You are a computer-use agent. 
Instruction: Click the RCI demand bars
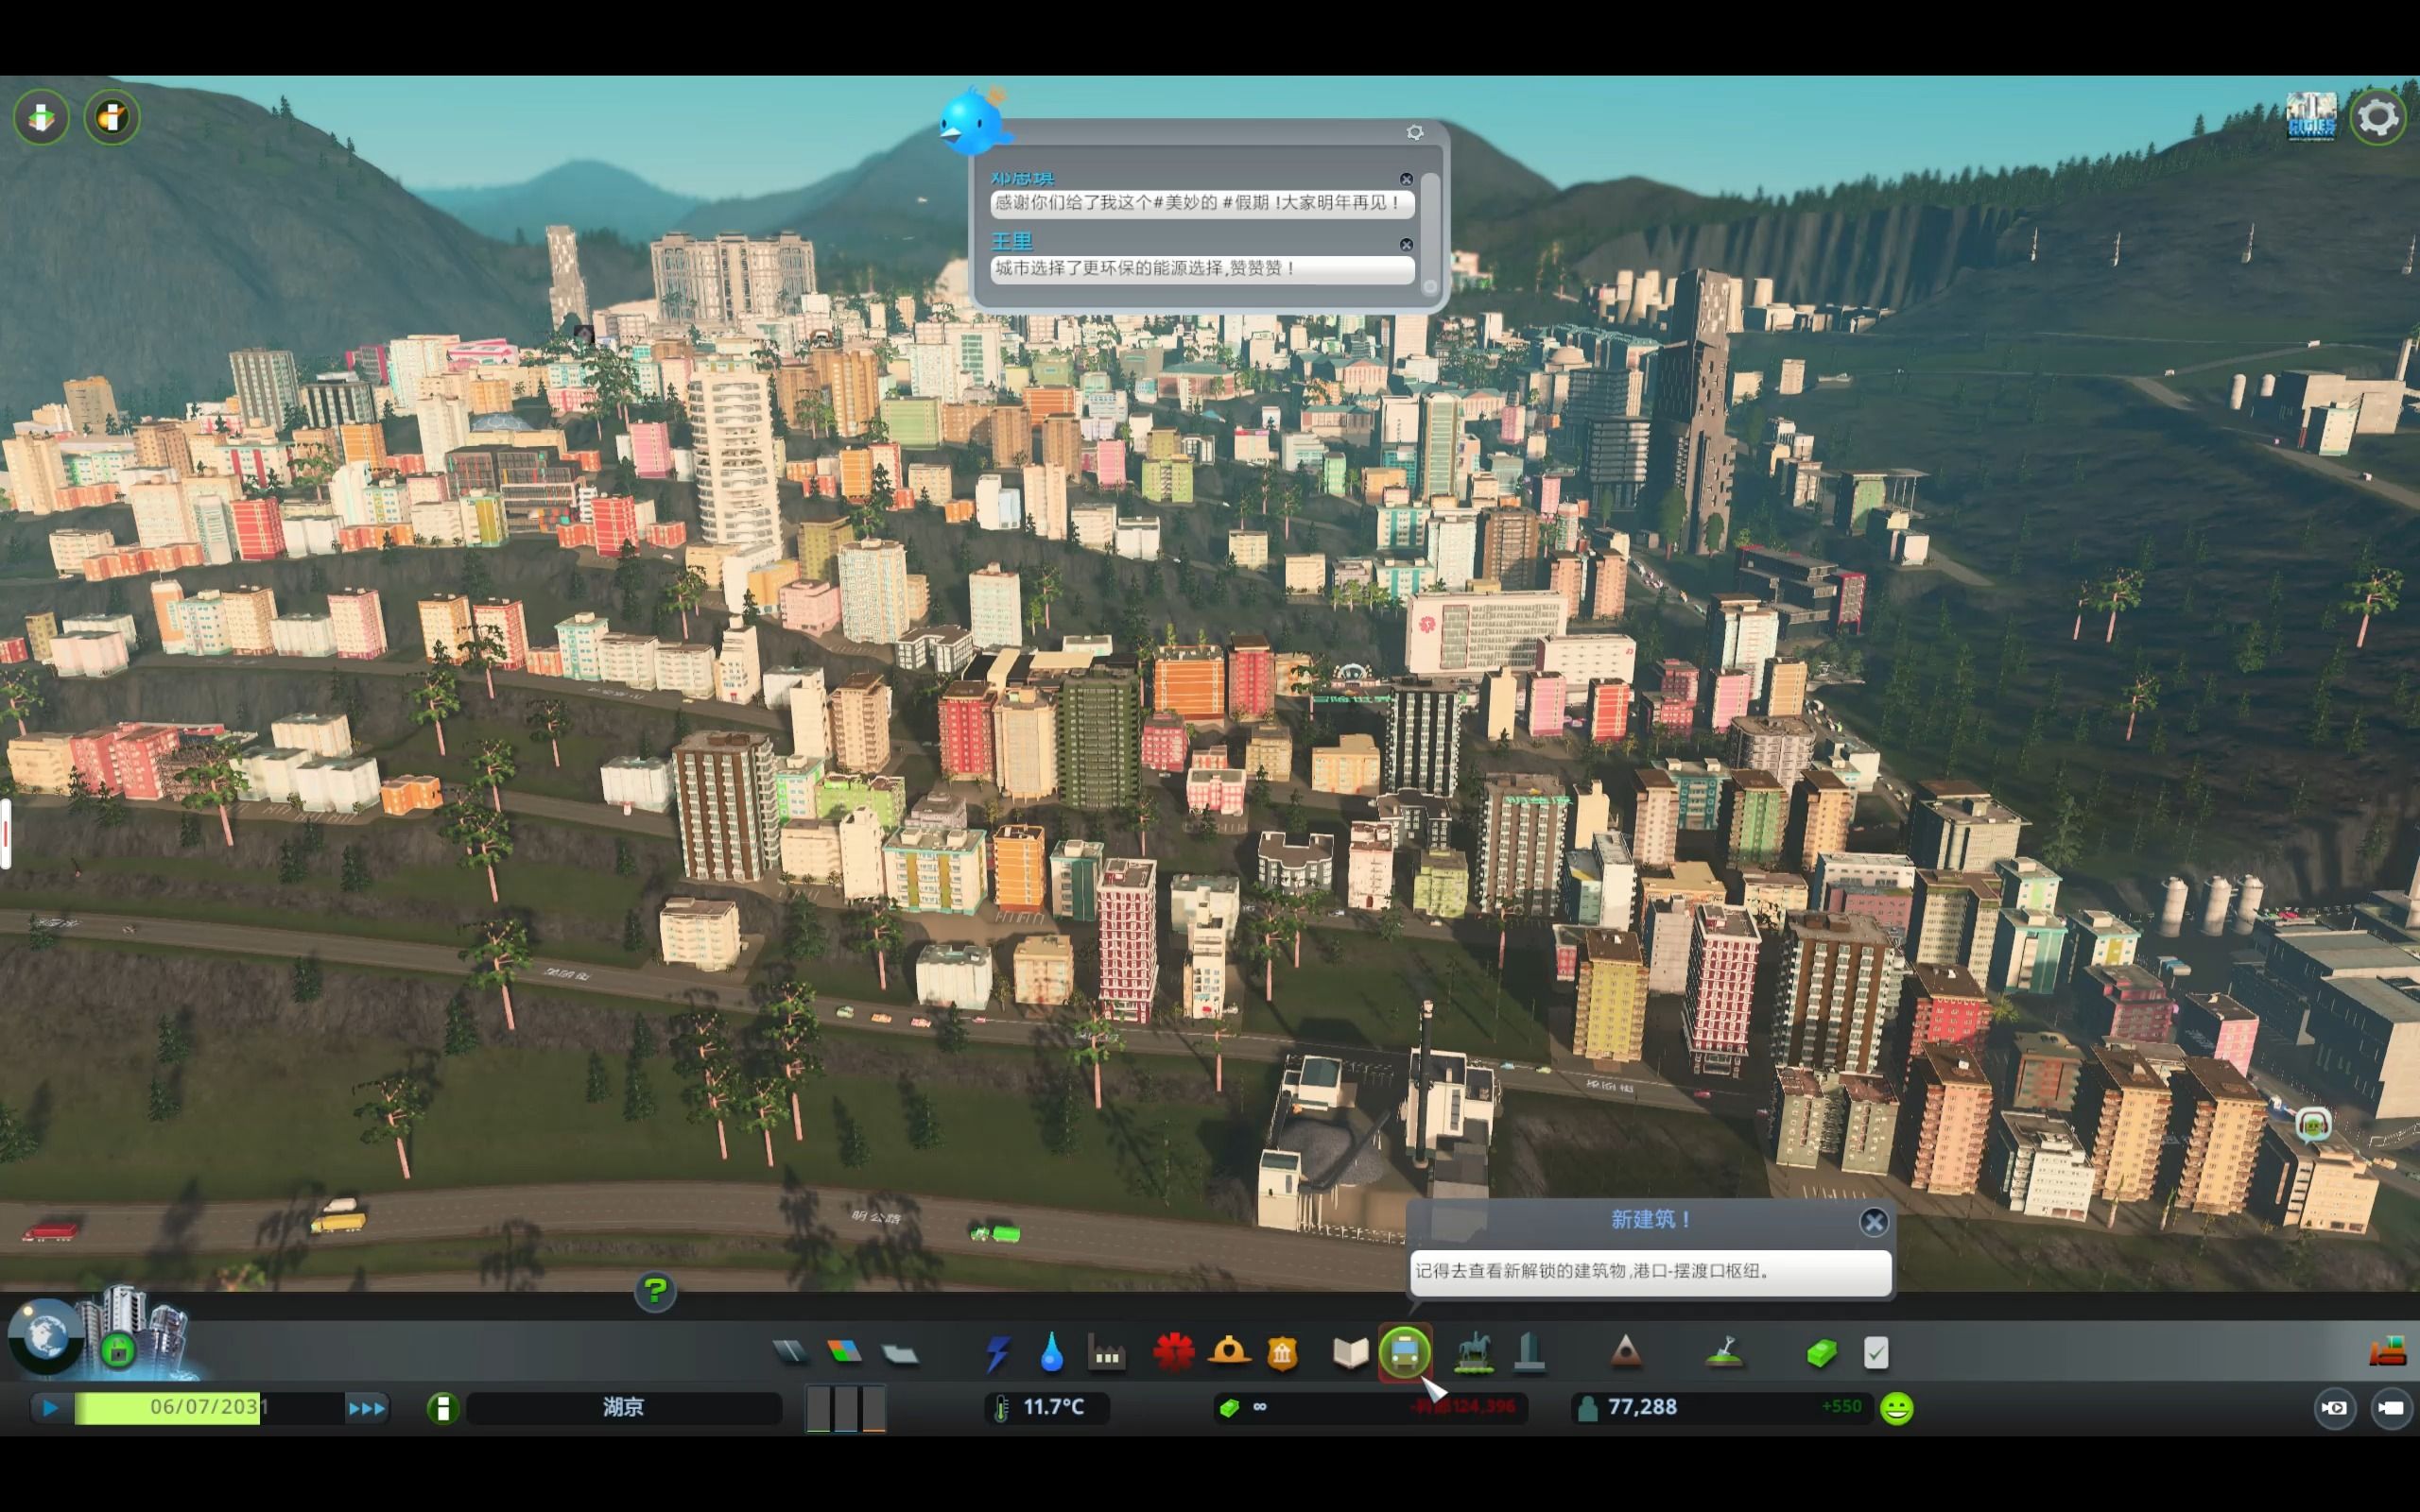(845, 1408)
